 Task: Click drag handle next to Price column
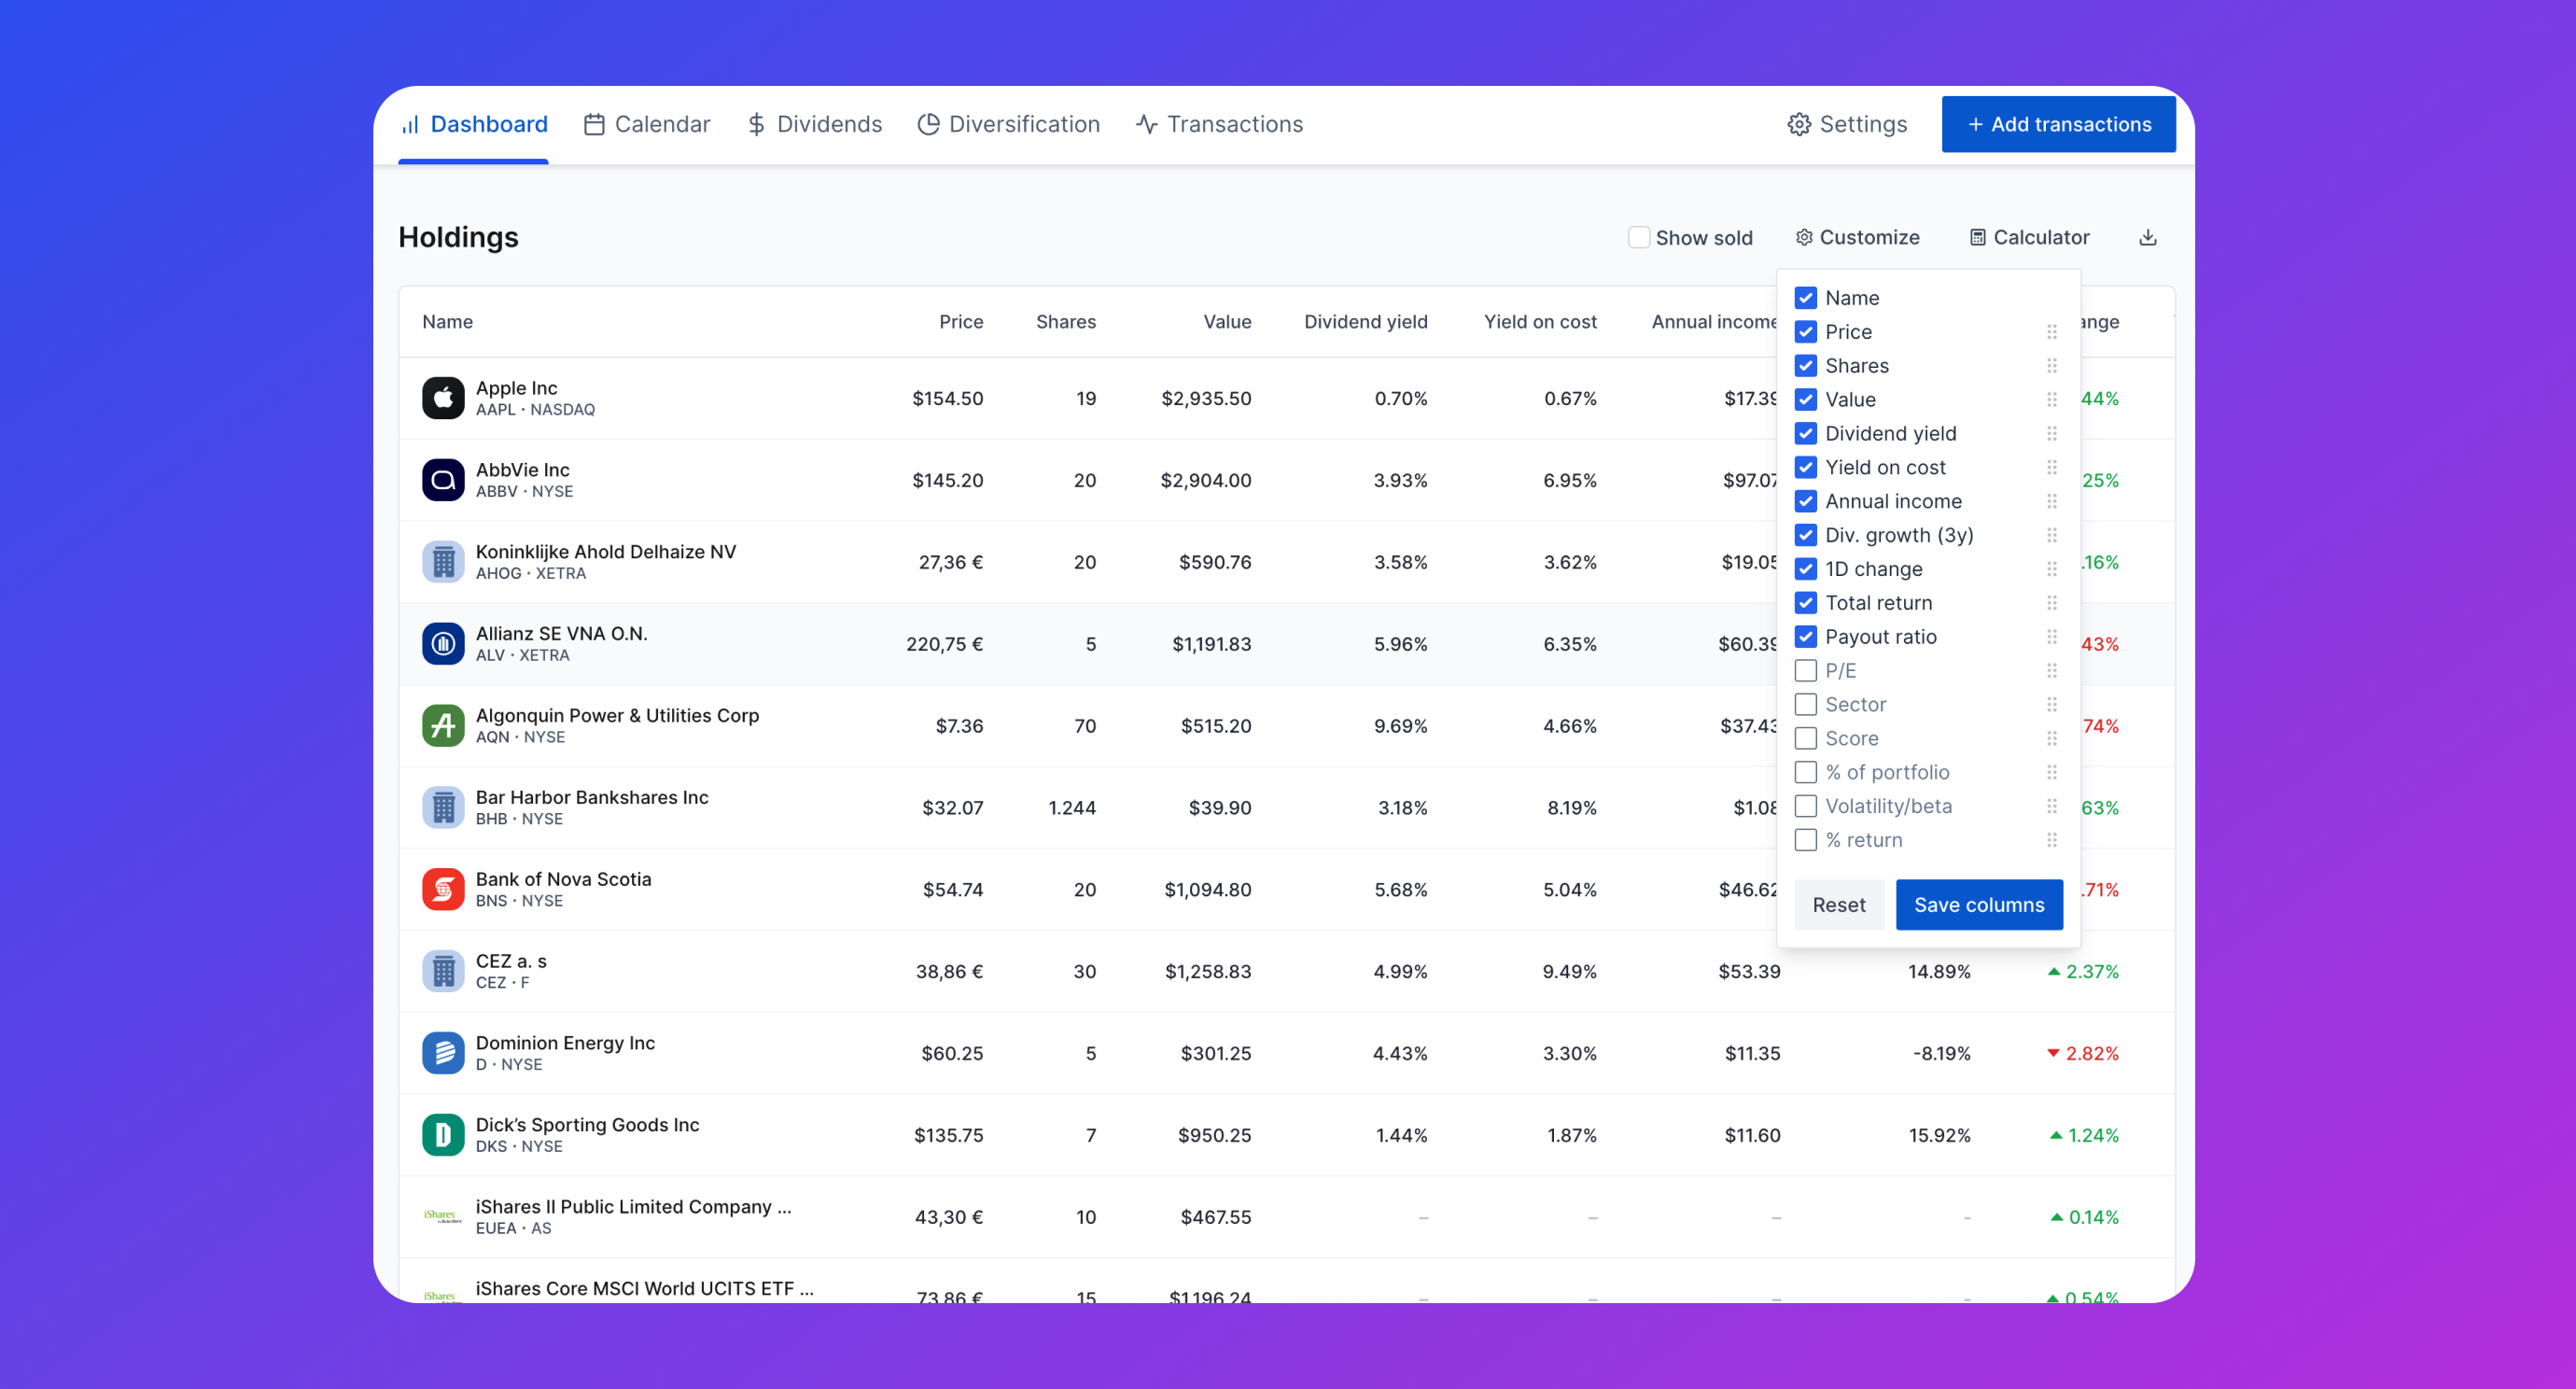[2051, 332]
